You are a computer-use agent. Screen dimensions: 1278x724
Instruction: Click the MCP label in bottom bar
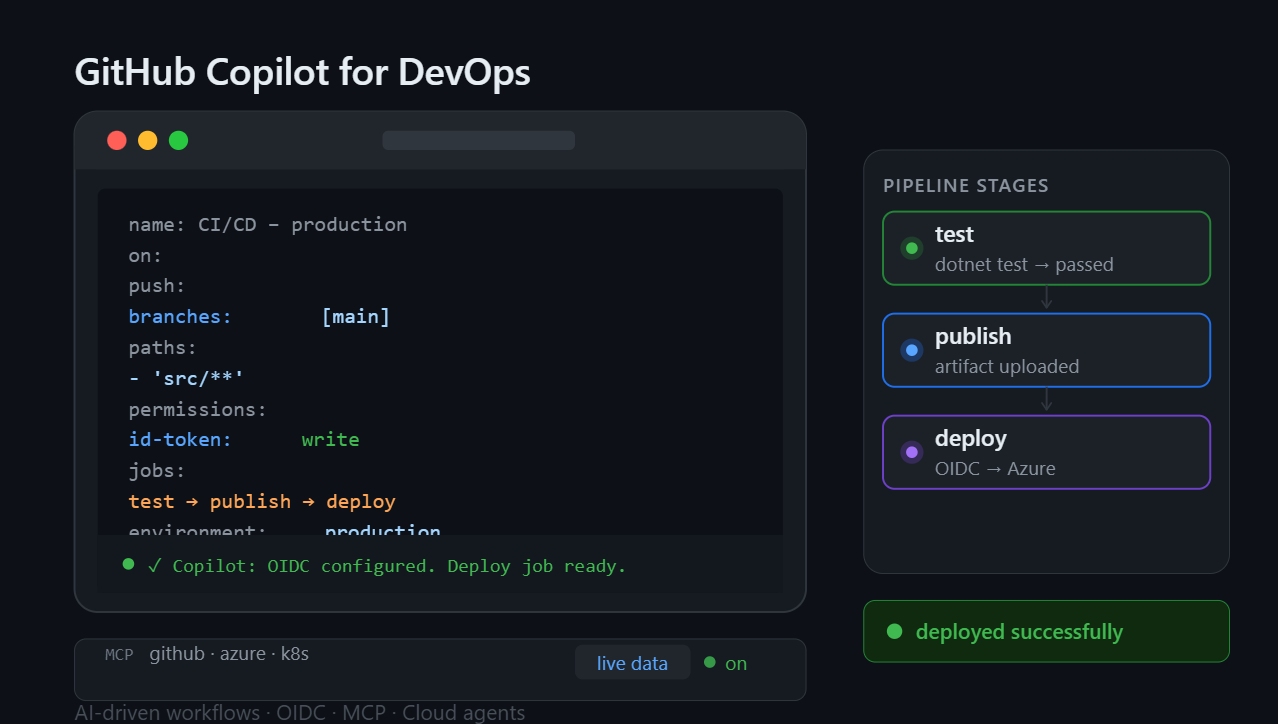pos(119,655)
